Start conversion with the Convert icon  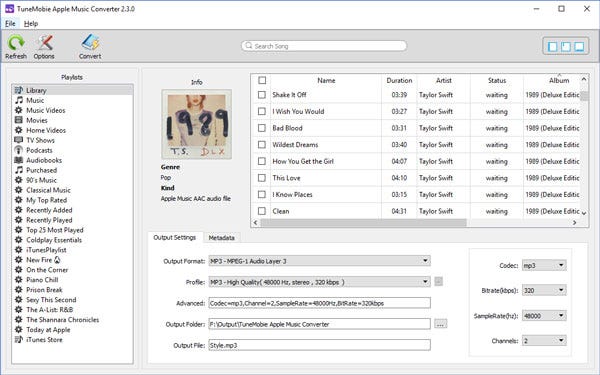[90, 42]
